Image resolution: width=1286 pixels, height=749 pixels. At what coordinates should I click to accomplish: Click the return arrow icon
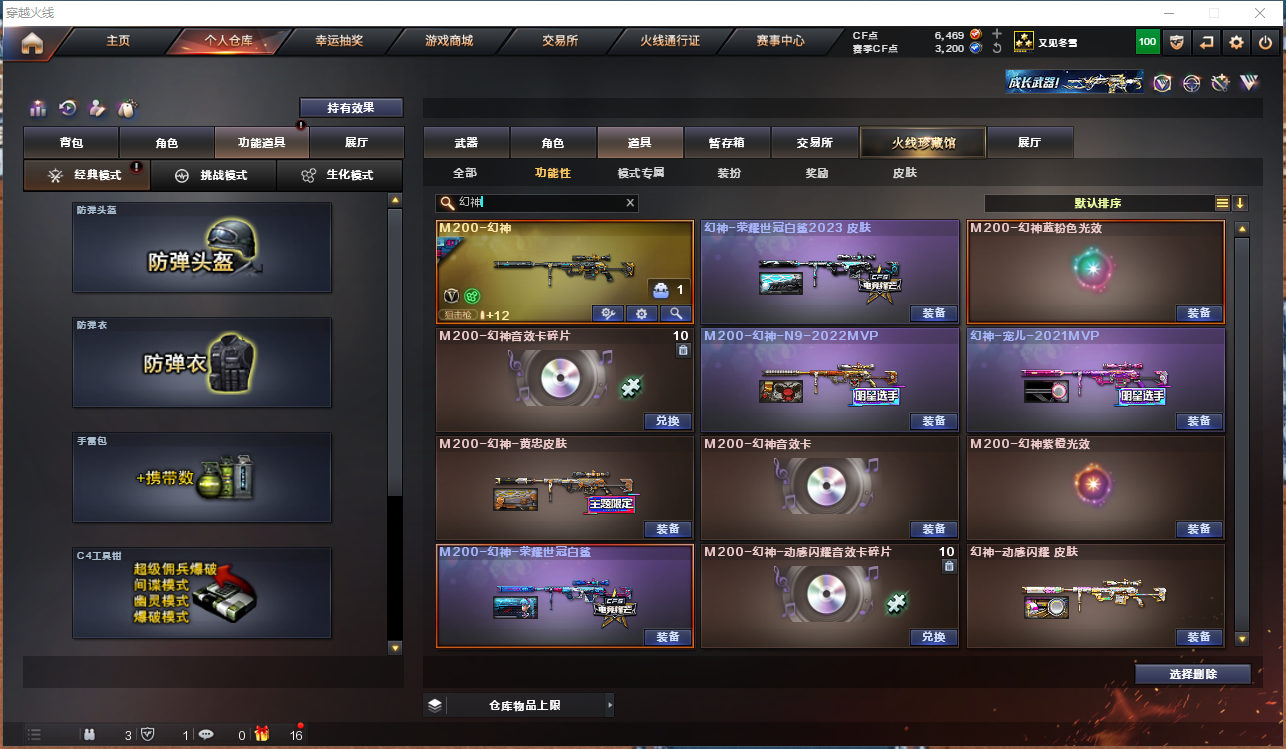click(x=1207, y=42)
